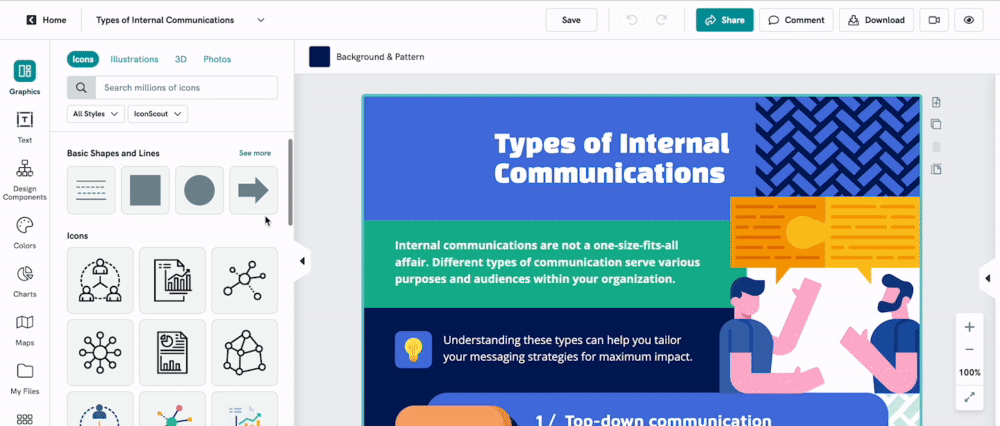Click the add new page icon
Screen dimensions: 1000x426
936,103
